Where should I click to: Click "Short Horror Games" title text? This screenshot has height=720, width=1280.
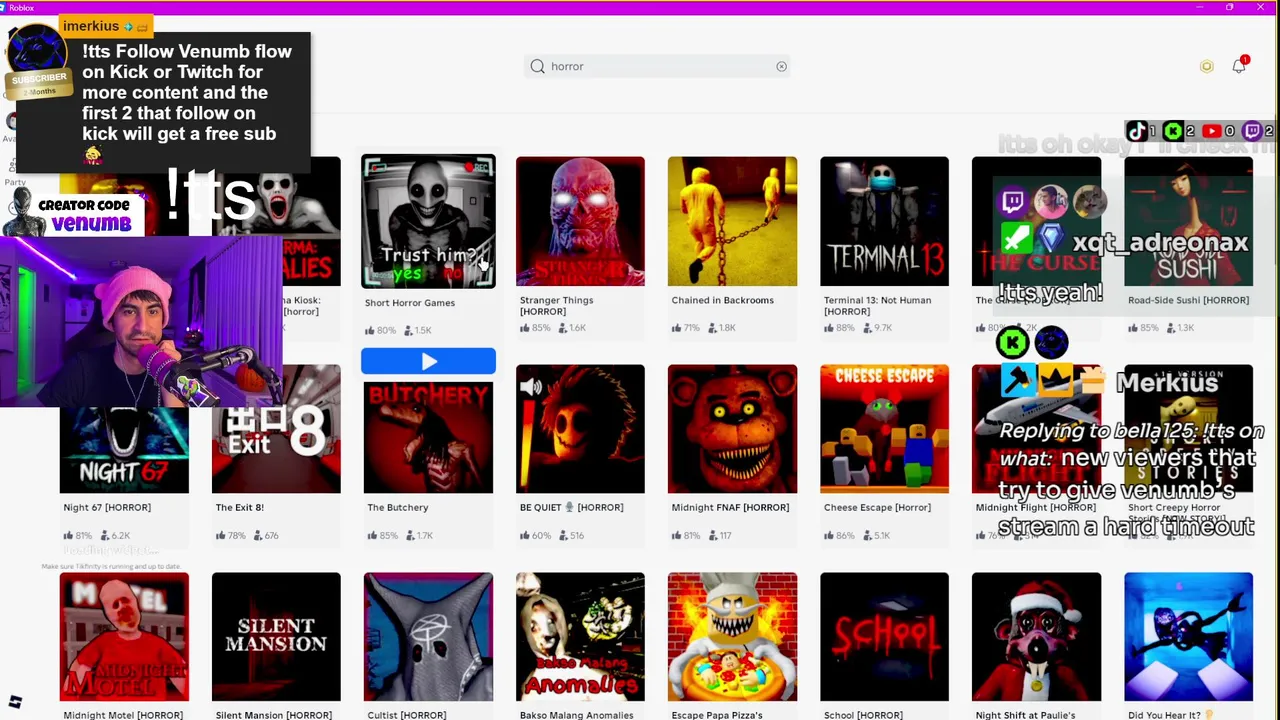(409, 303)
